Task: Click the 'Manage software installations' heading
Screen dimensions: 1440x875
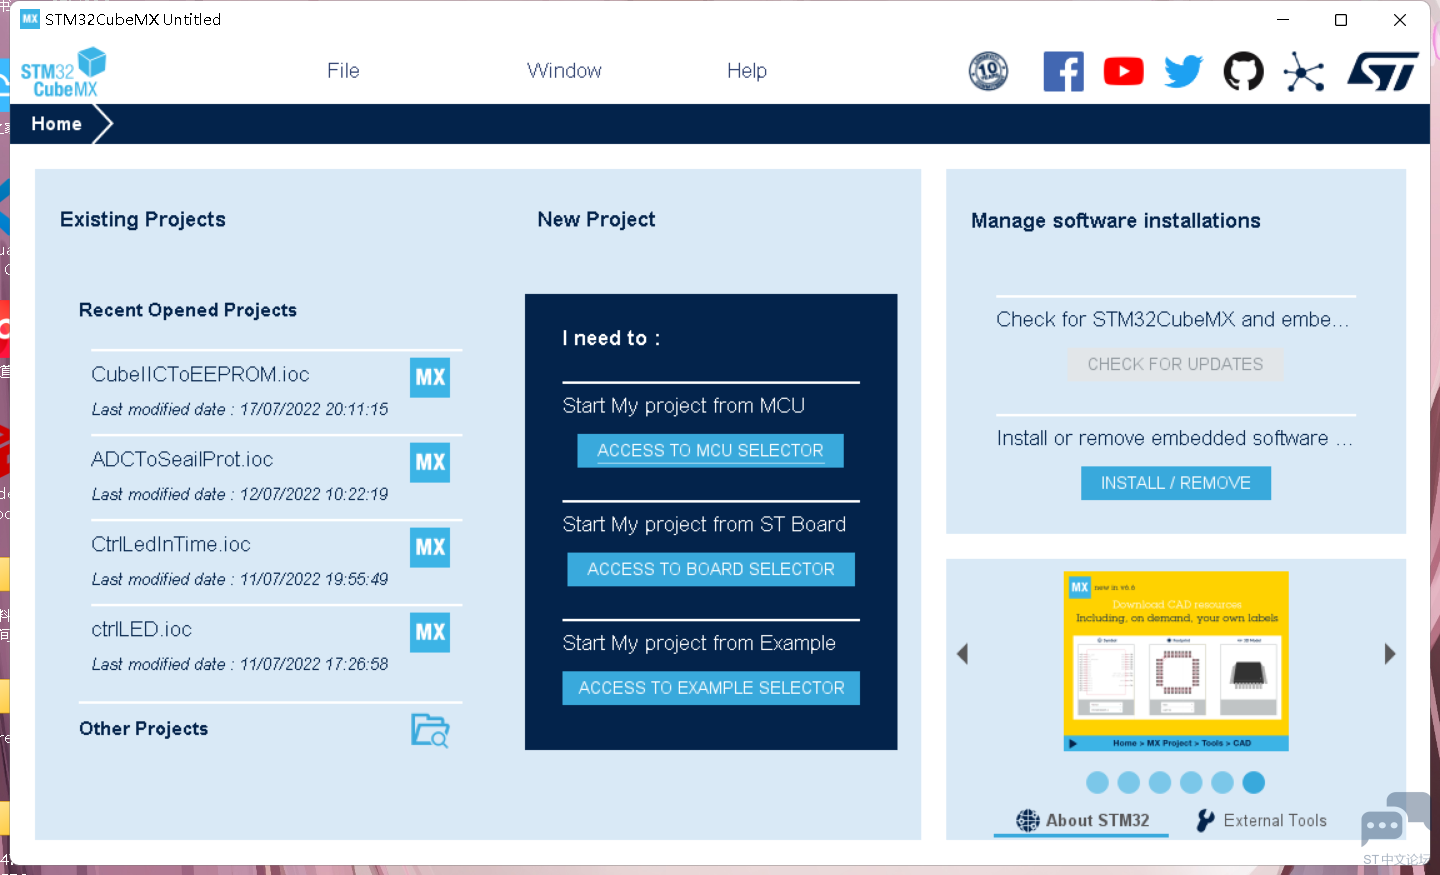Action: 1116,221
